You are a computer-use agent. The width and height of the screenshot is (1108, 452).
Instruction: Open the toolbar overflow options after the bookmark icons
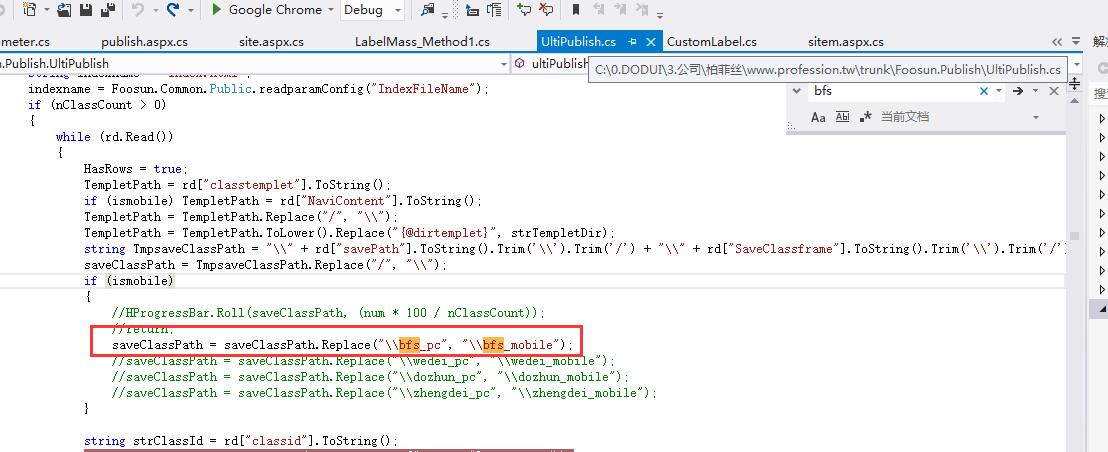click(659, 14)
